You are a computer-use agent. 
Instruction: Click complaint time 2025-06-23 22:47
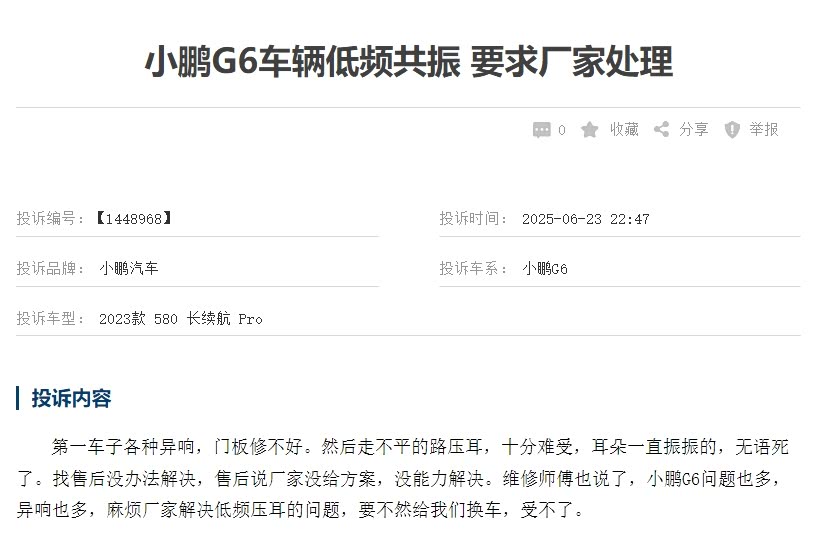(x=586, y=219)
